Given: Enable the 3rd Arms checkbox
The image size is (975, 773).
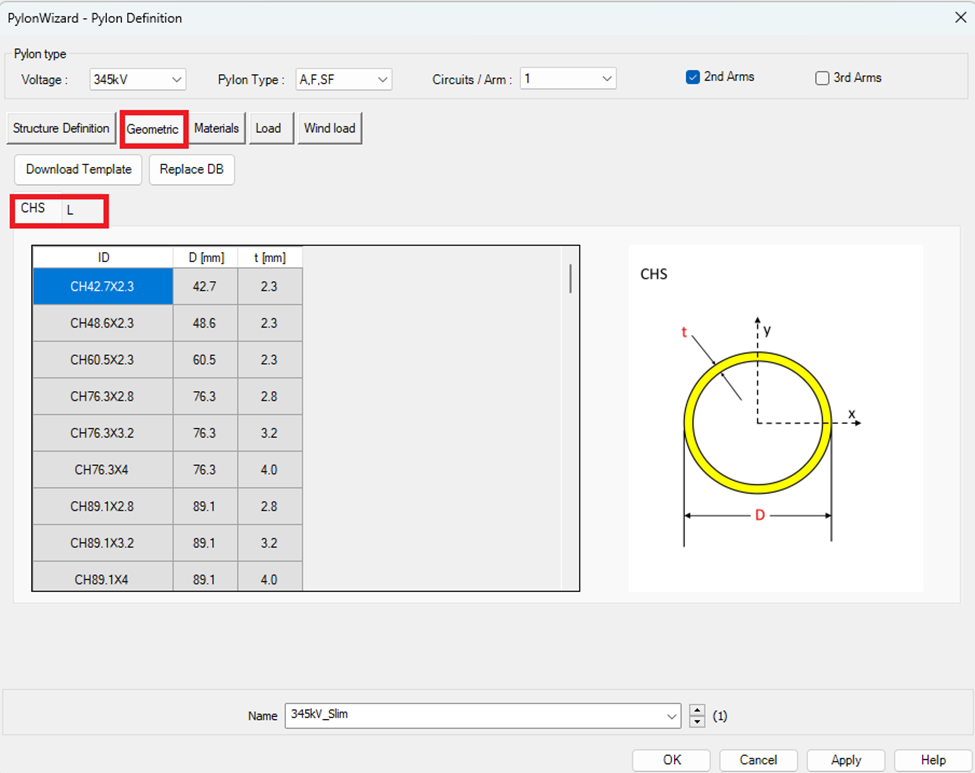Looking at the screenshot, I should click(822, 78).
